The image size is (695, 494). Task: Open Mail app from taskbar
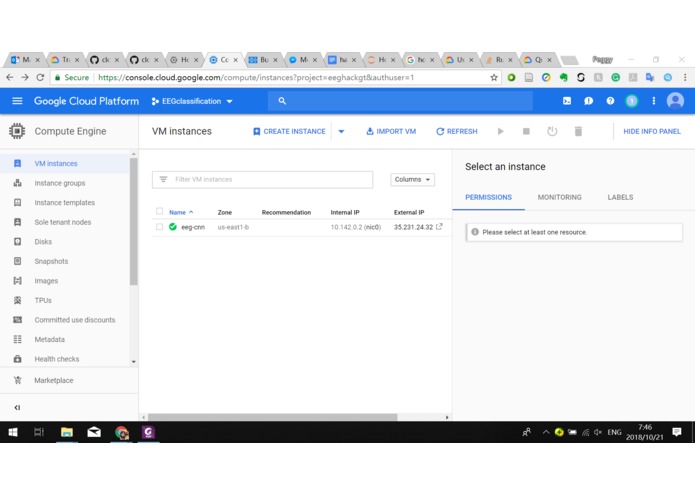tap(94, 432)
